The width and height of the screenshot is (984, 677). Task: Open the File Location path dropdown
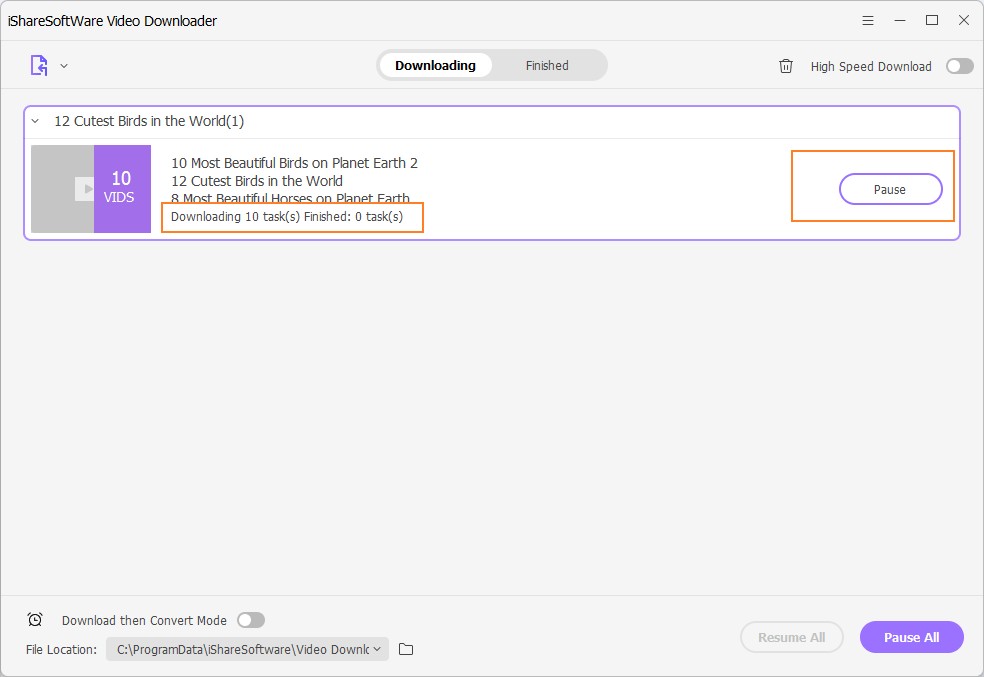click(247, 649)
